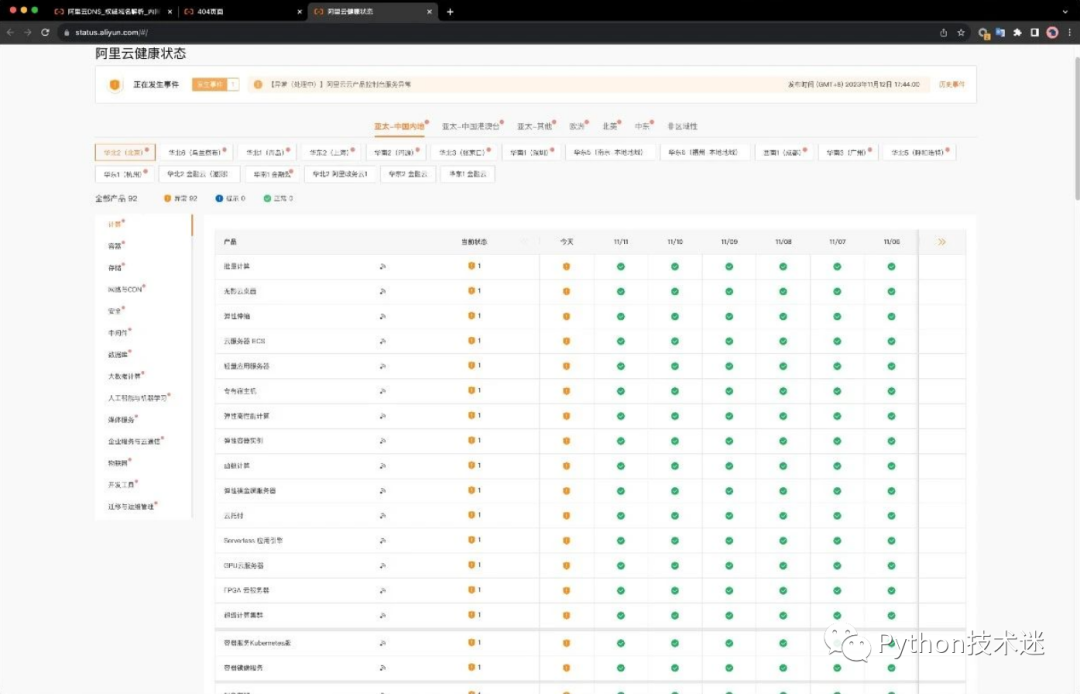The height and width of the screenshot is (694, 1080).
Task: Select the 华北2（北京）region button
Action: tap(125, 152)
